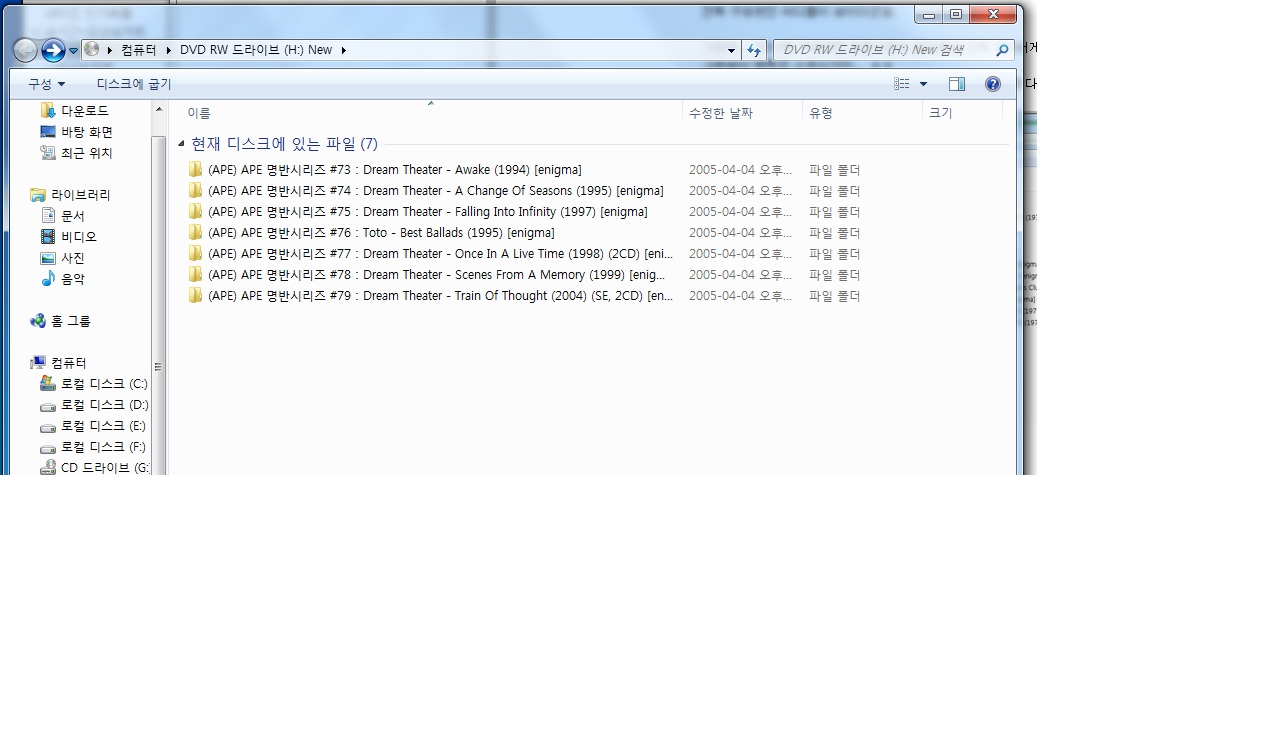Open CD 드라이브 (G:)

[x=94, y=468]
